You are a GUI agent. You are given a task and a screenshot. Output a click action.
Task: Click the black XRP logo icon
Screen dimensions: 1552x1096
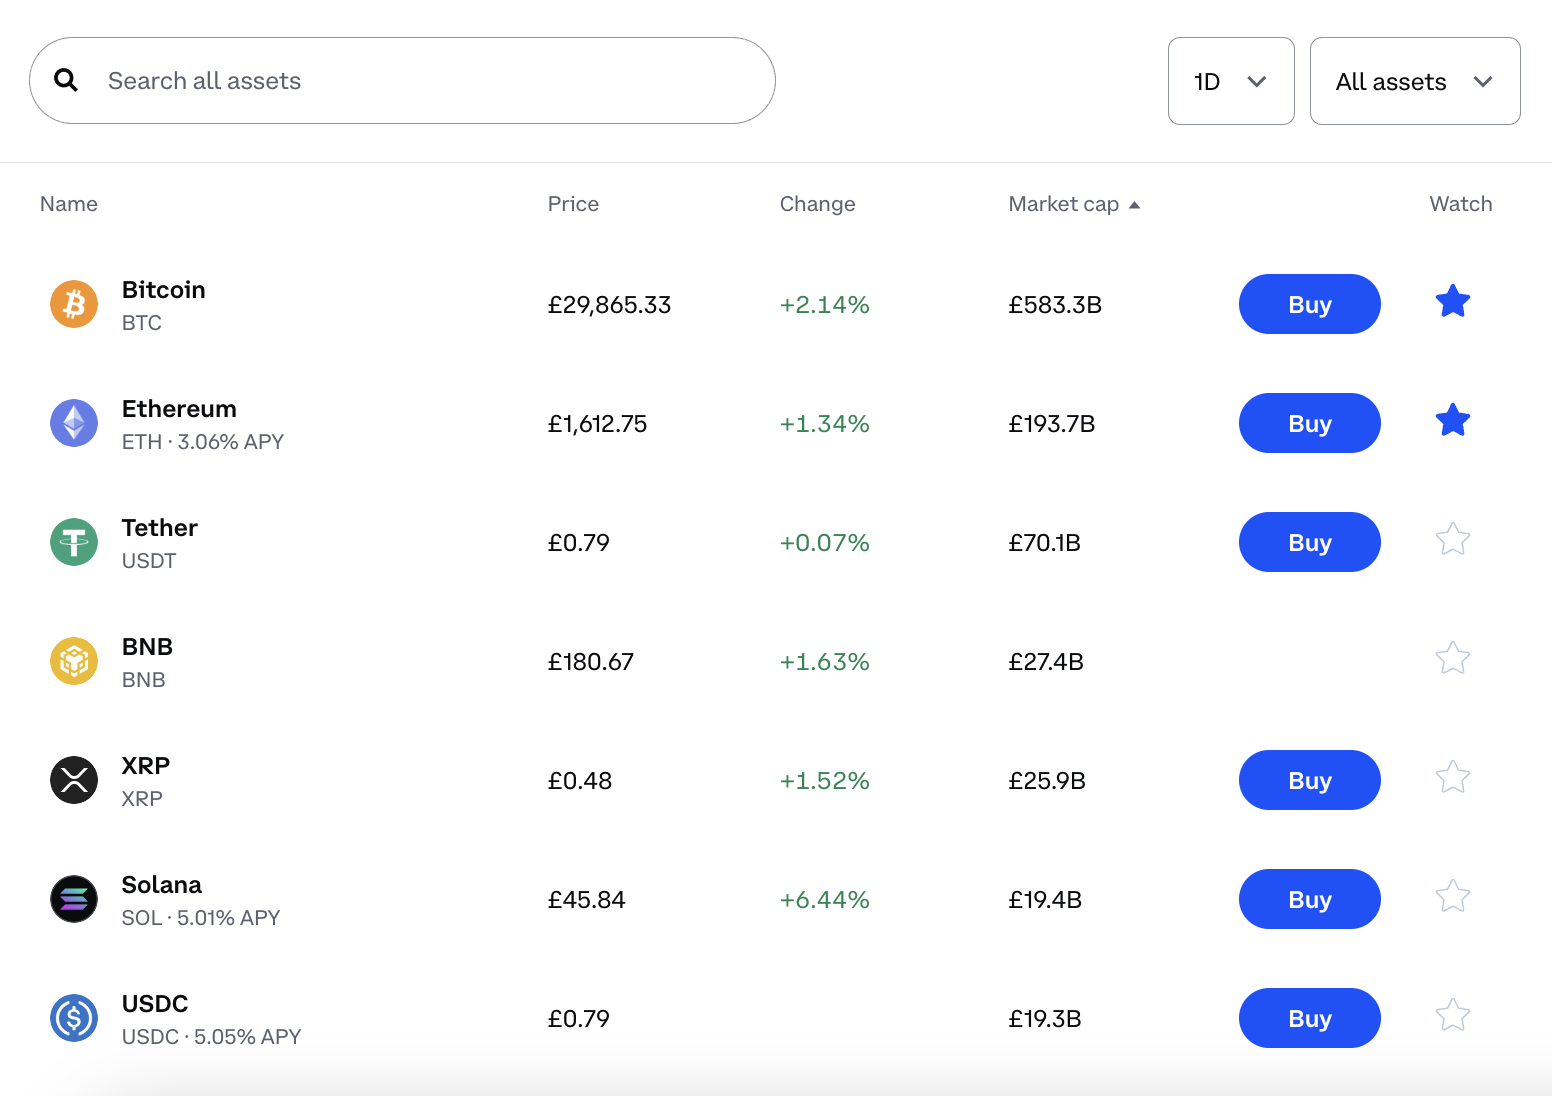[74, 780]
